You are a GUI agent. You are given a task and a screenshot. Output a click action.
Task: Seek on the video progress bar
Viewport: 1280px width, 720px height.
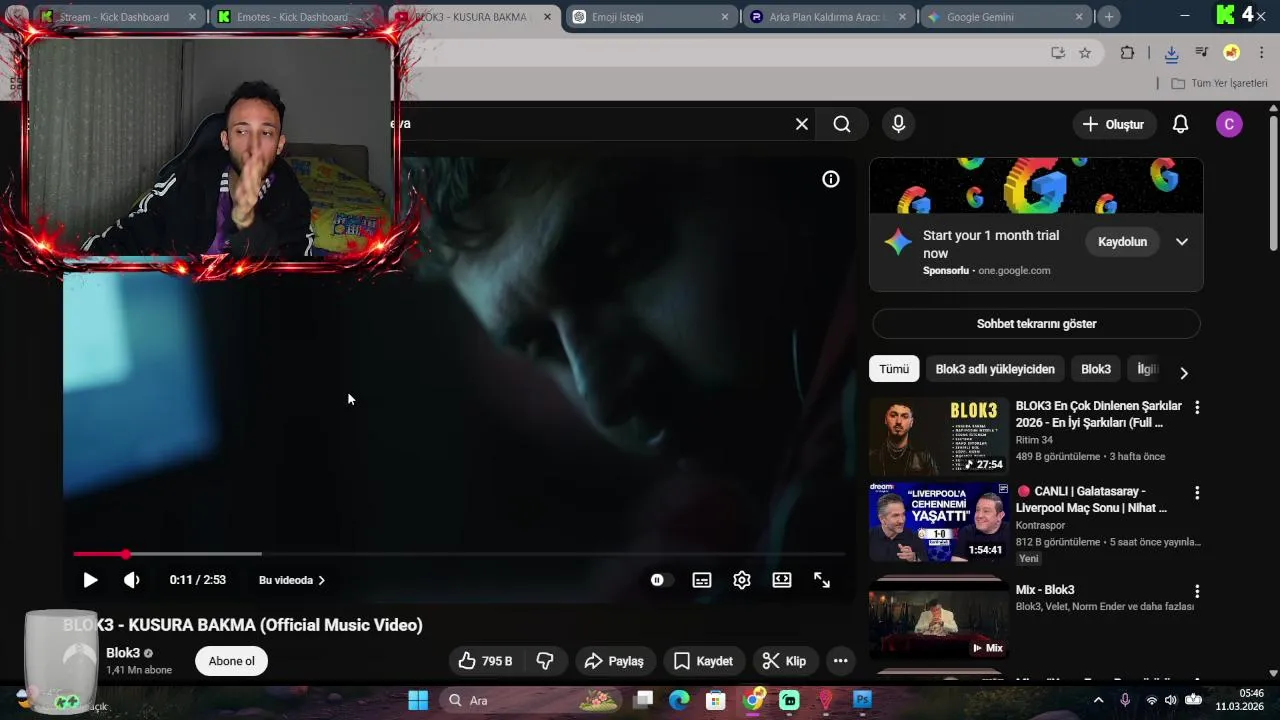[x=459, y=553]
